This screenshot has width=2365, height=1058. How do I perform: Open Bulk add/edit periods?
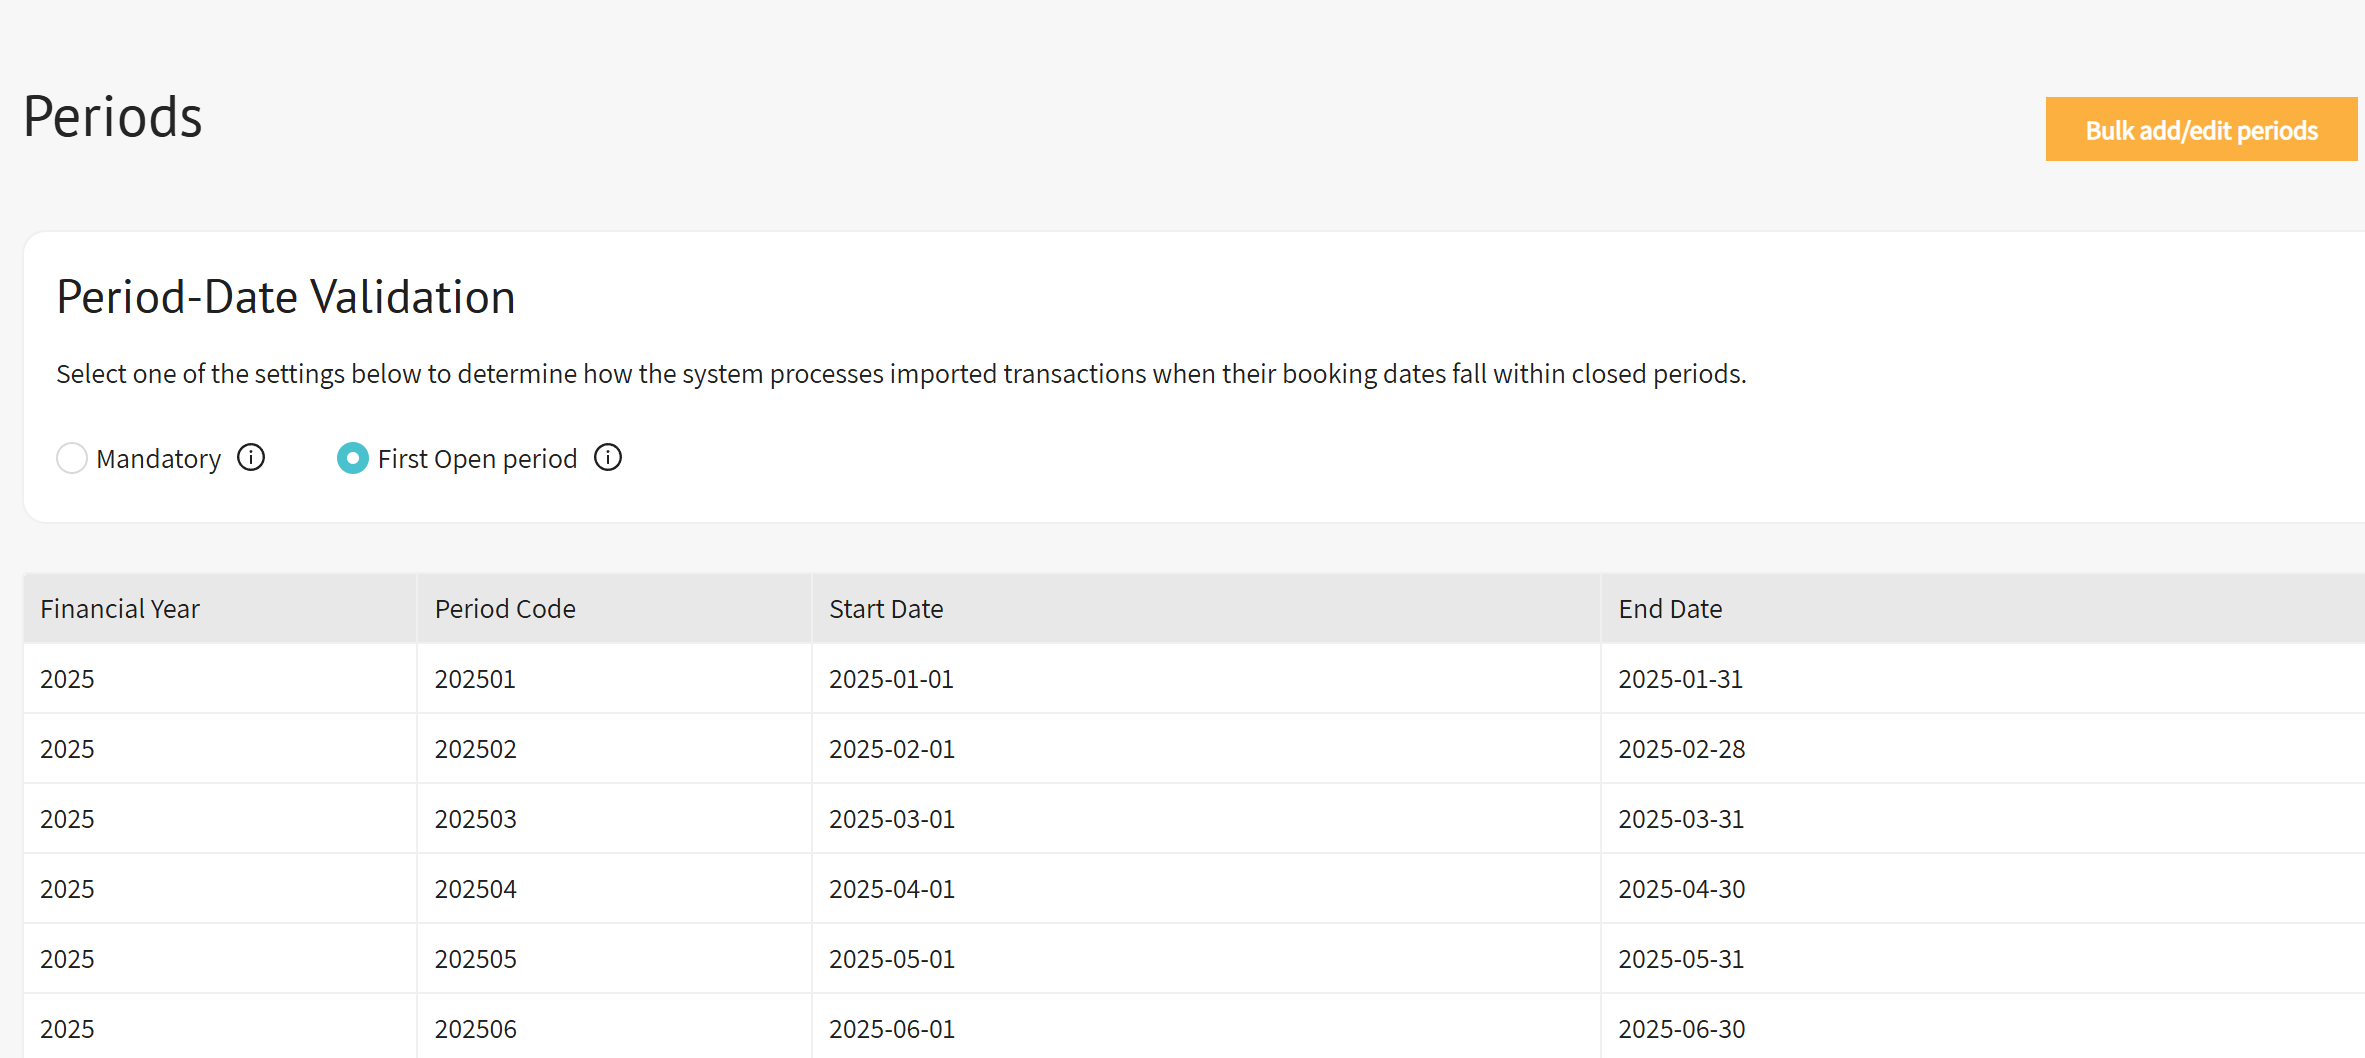point(2200,130)
